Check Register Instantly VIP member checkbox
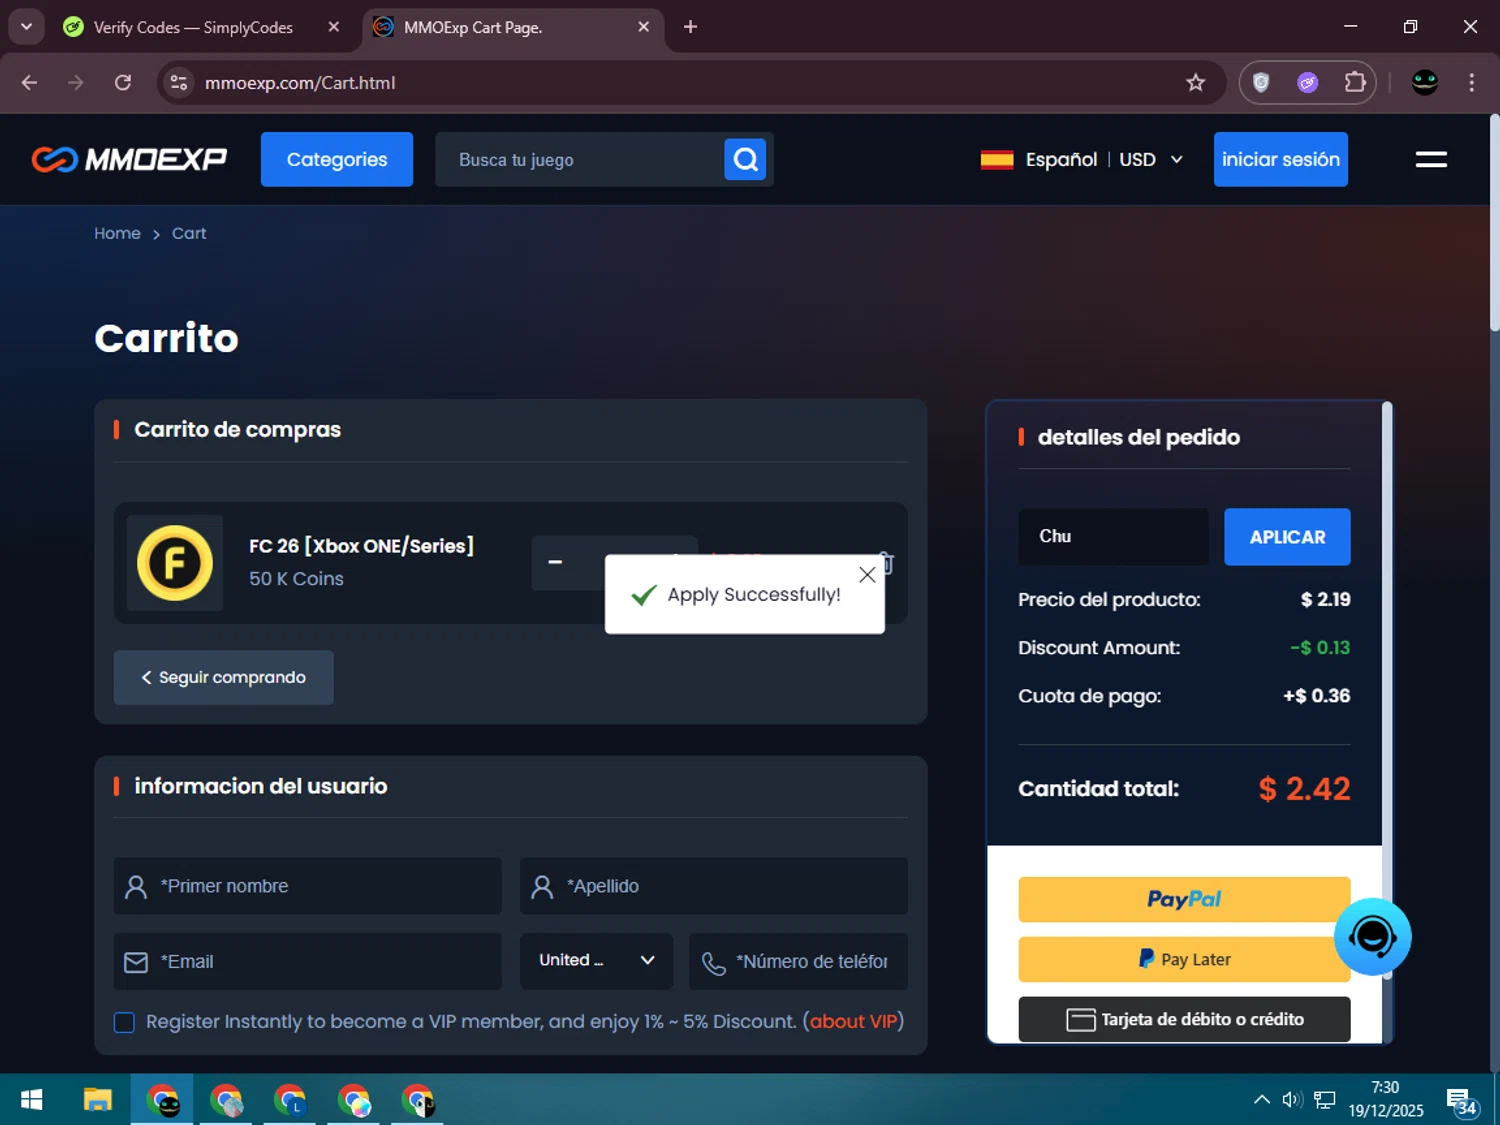 click(124, 1022)
